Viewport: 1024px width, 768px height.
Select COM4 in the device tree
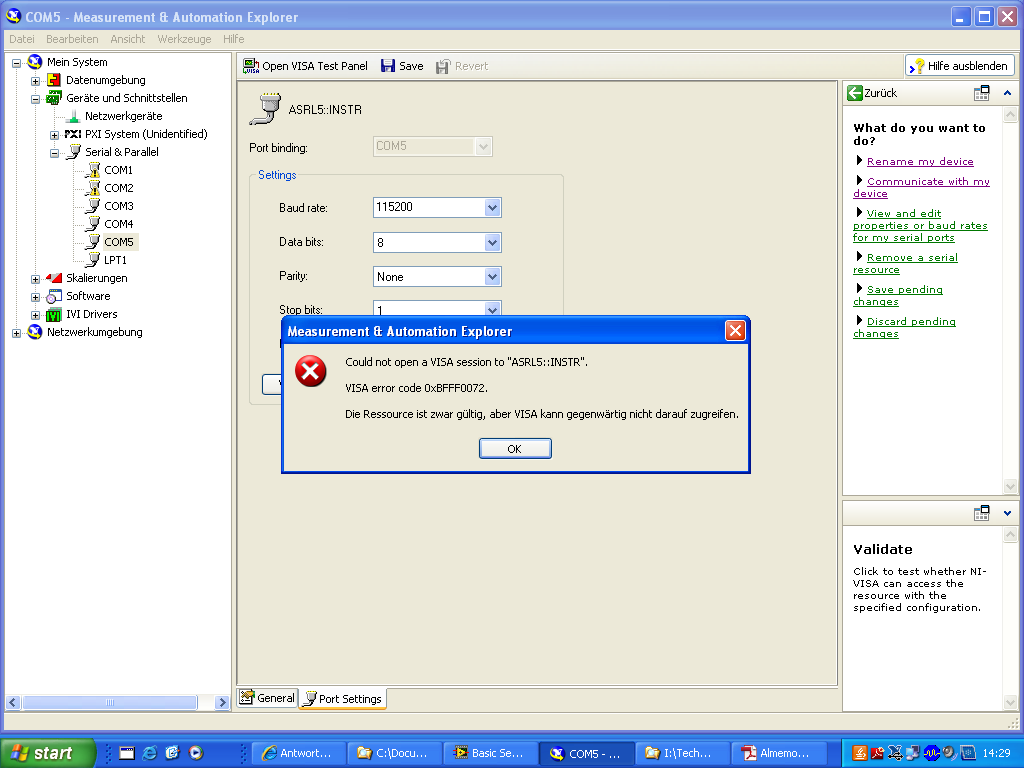point(118,224)
